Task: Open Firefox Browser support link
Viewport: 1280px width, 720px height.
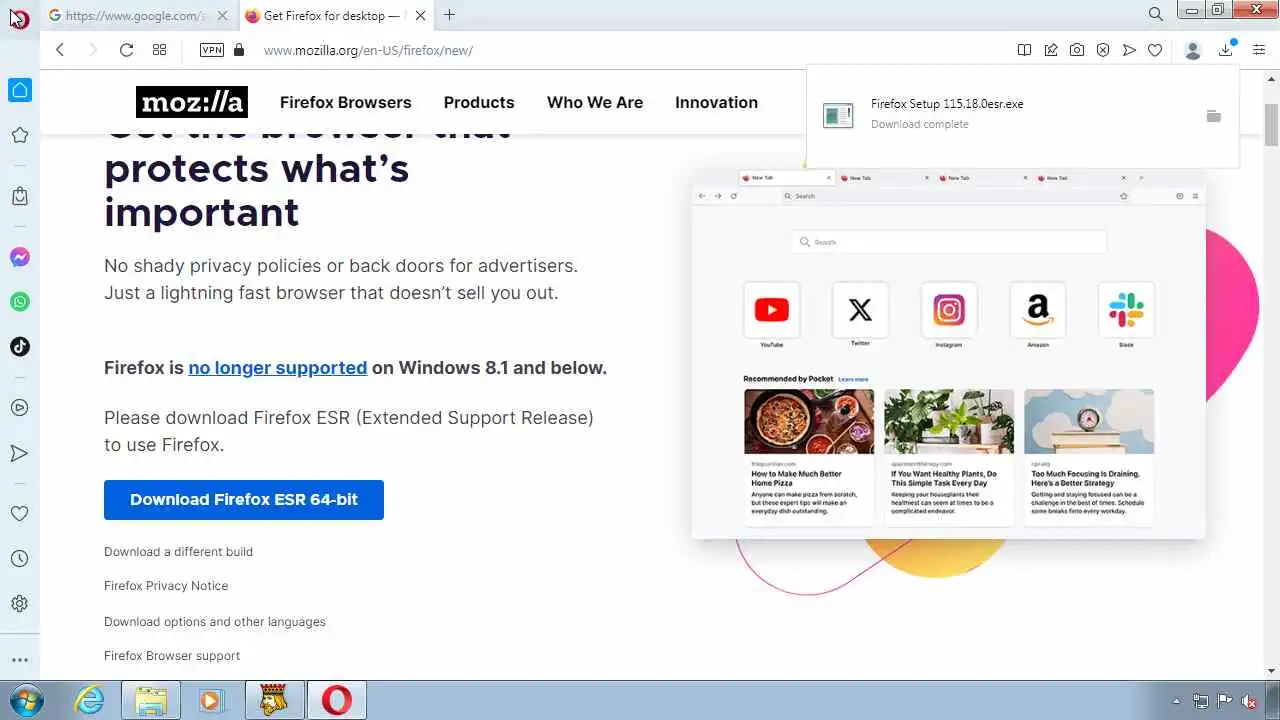Action: click(x=172, y=656)
